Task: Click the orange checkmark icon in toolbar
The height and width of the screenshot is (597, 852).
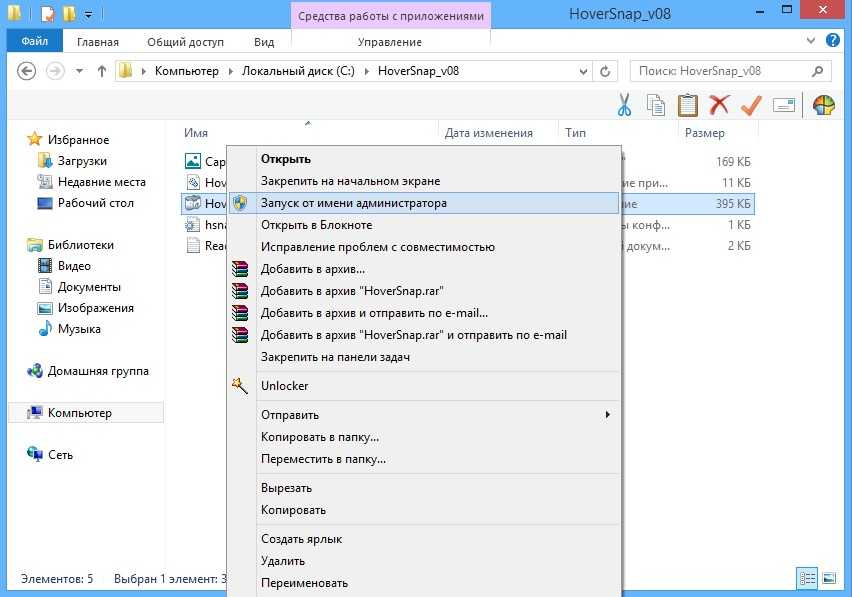Action: 751,105
